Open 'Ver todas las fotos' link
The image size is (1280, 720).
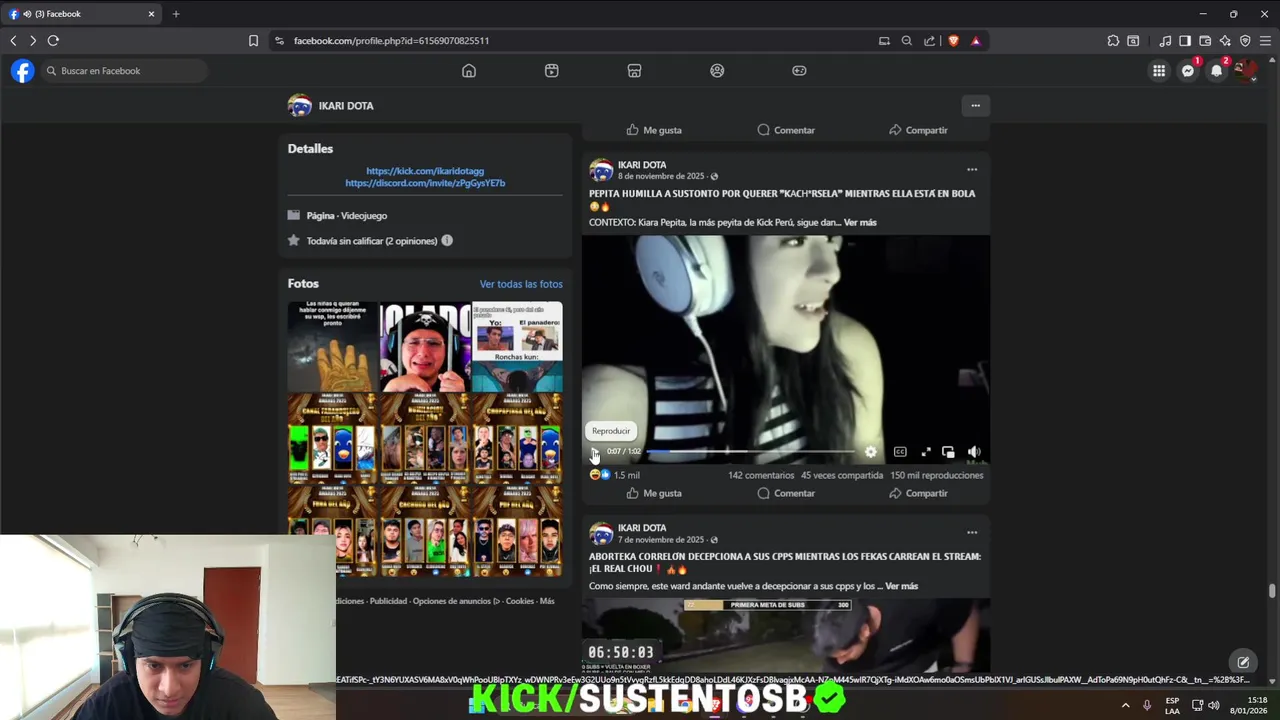pyautogui.click(x=521, y=284)
